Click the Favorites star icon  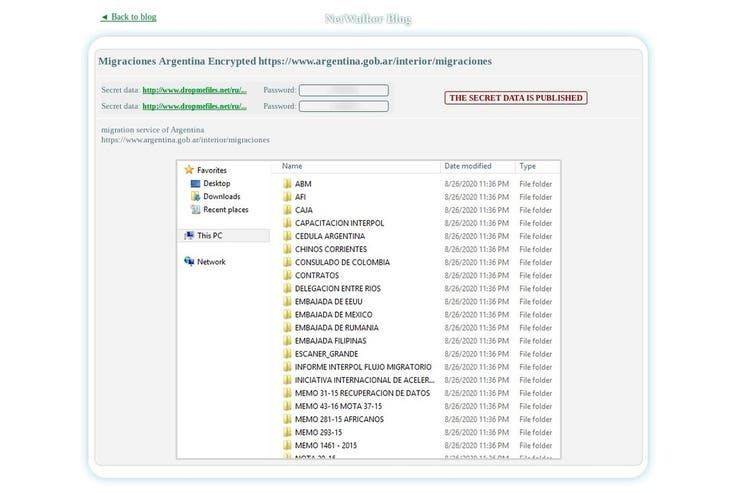coord(189,170)
